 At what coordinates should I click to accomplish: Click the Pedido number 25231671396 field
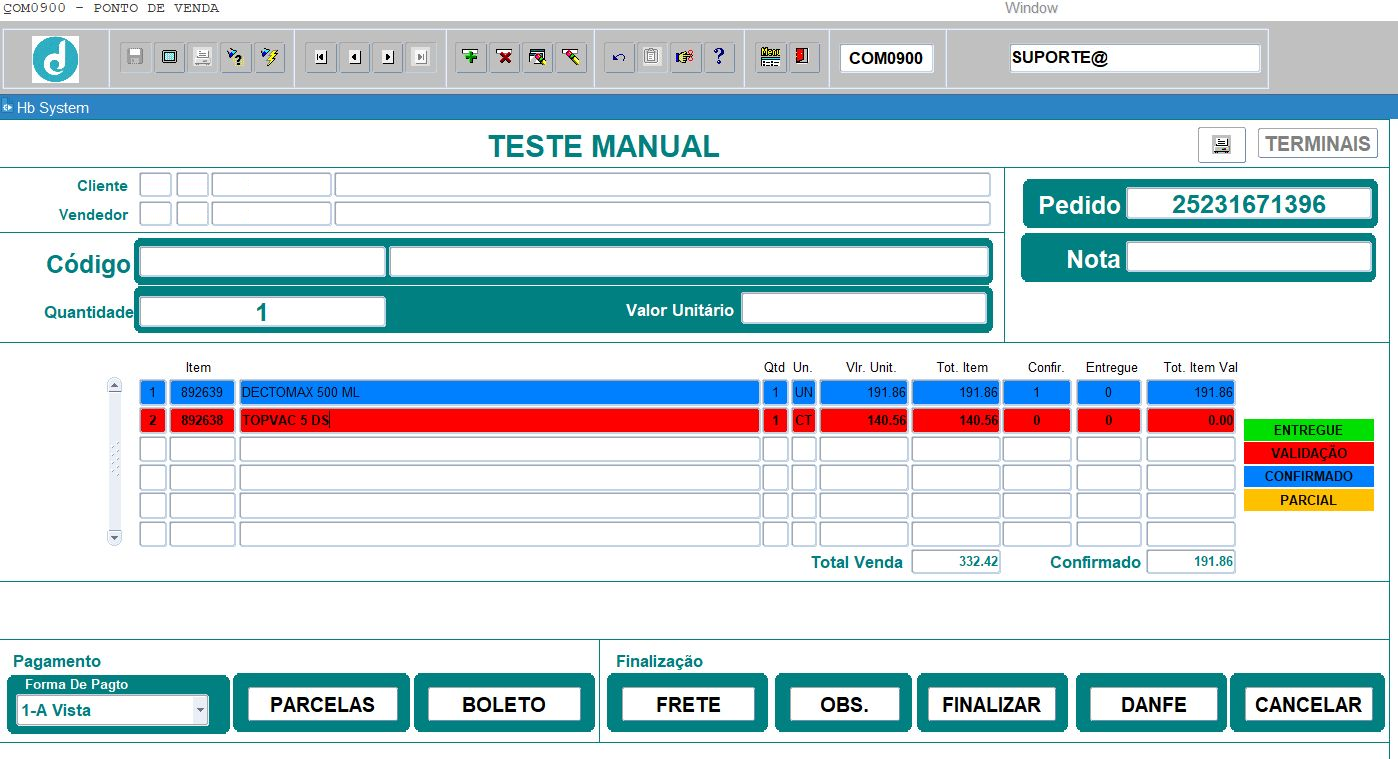click(x=1249, y=204)
